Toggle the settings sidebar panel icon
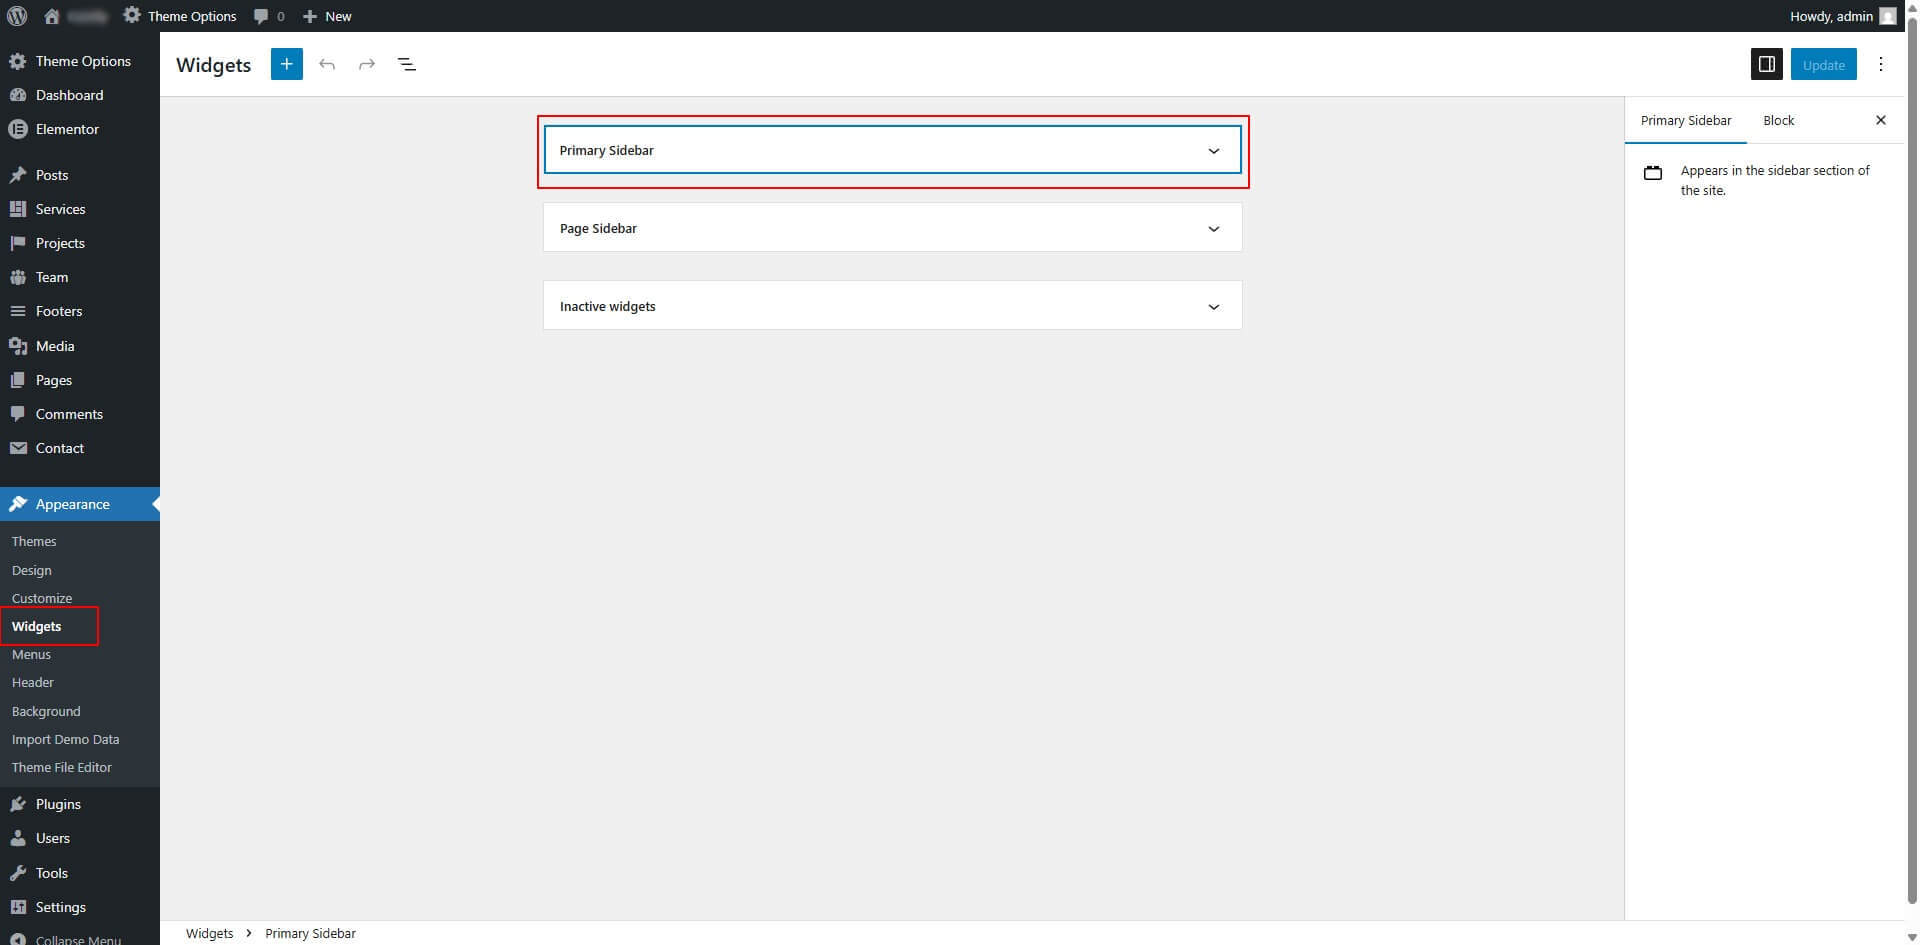The image size is (1920, 945). 1766,64
